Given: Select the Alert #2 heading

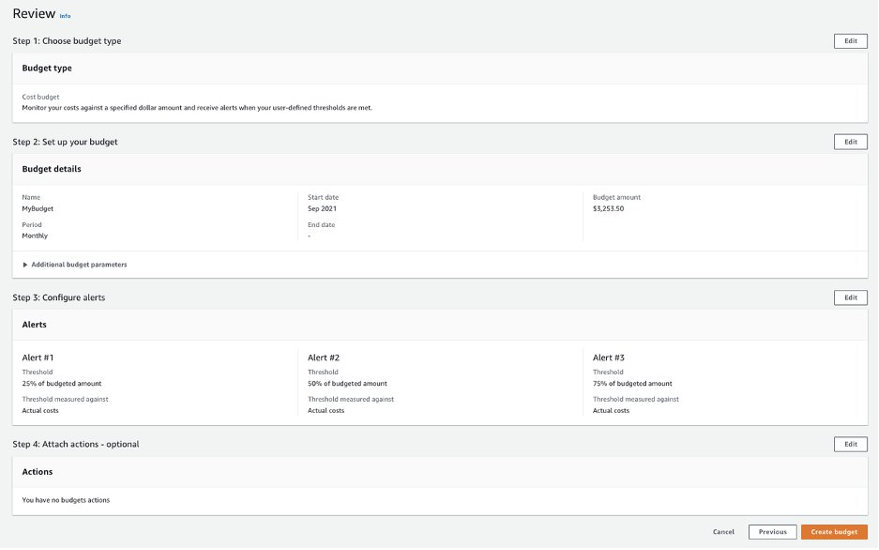Looking at the screenshot, I should [324, 357].
